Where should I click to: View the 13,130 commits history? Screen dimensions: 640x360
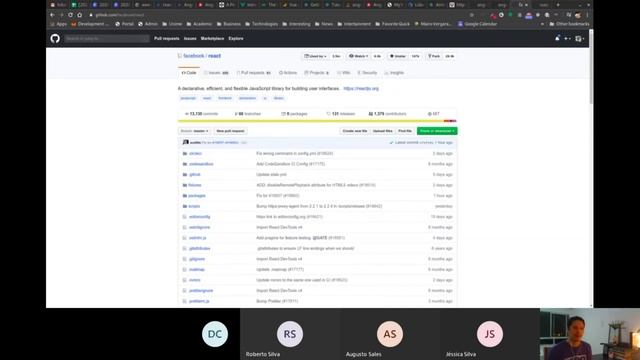(x=202, y=114)
